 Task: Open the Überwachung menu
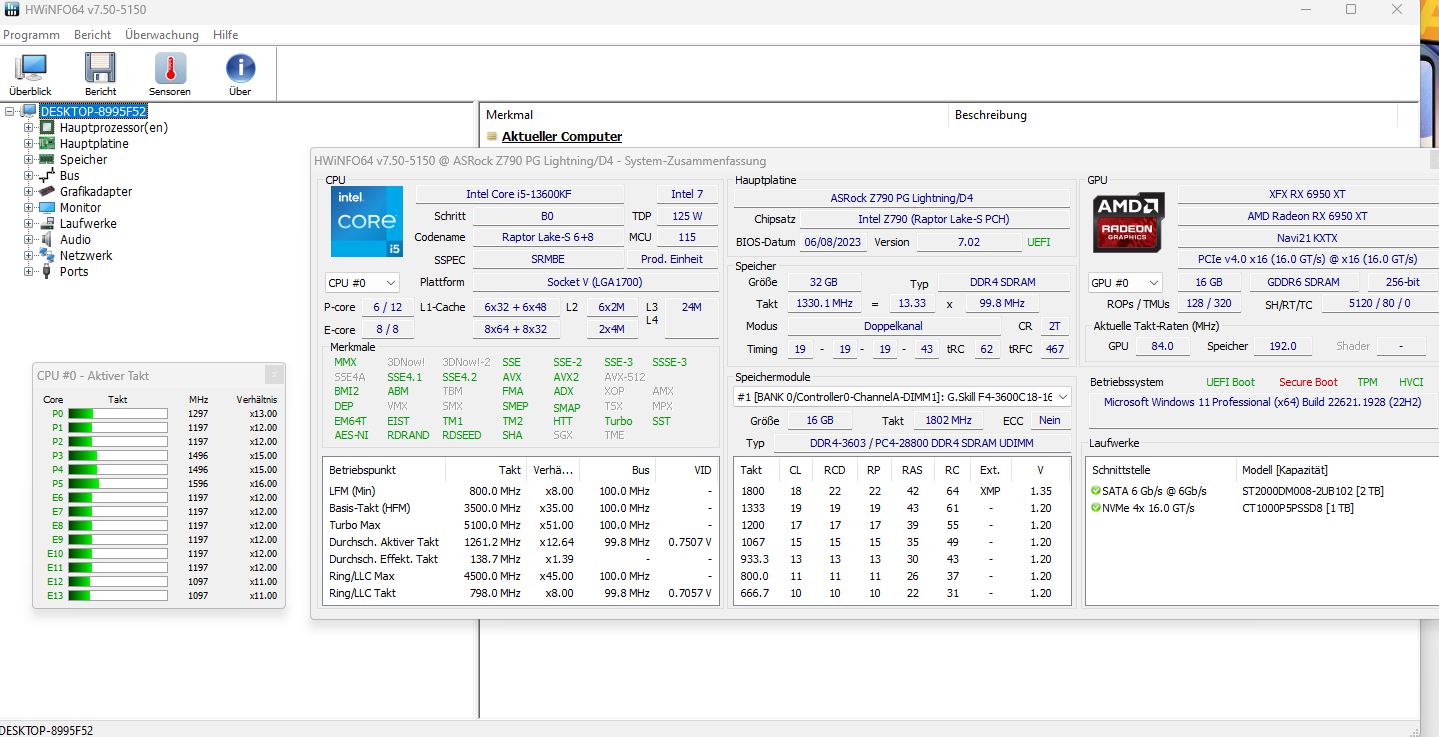[162, 35]
